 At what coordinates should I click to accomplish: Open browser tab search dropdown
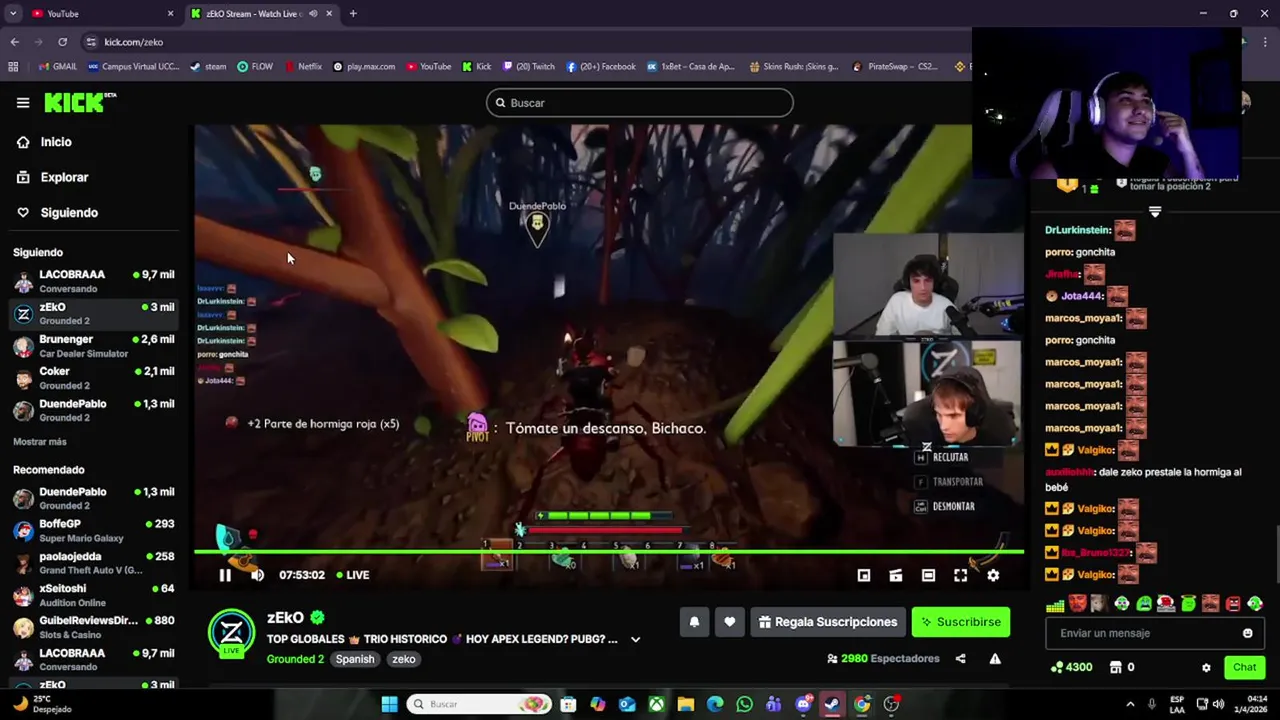[13, 14]
